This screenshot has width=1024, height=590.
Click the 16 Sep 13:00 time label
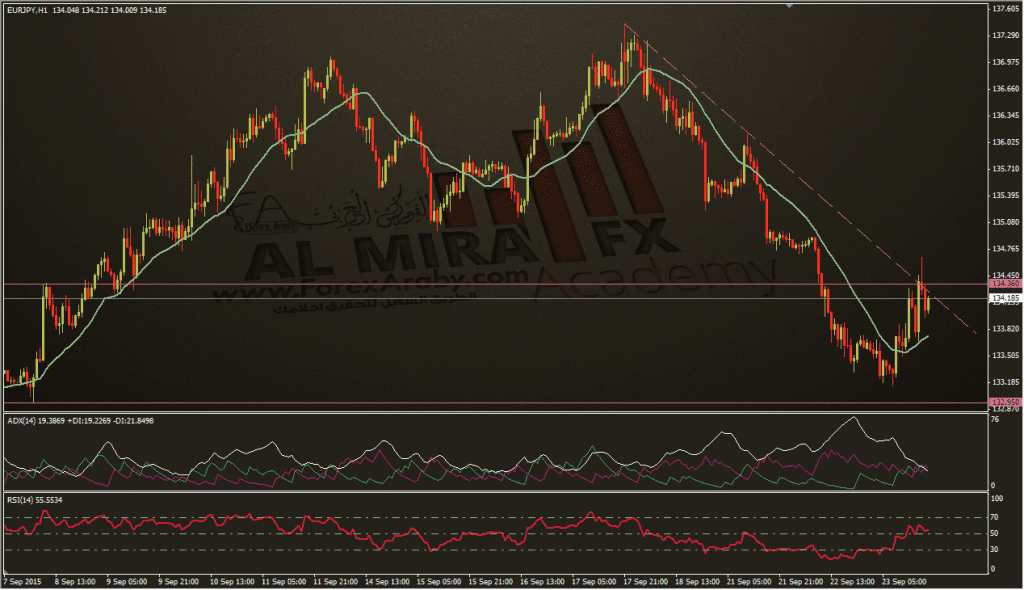(x=542, y=582)
